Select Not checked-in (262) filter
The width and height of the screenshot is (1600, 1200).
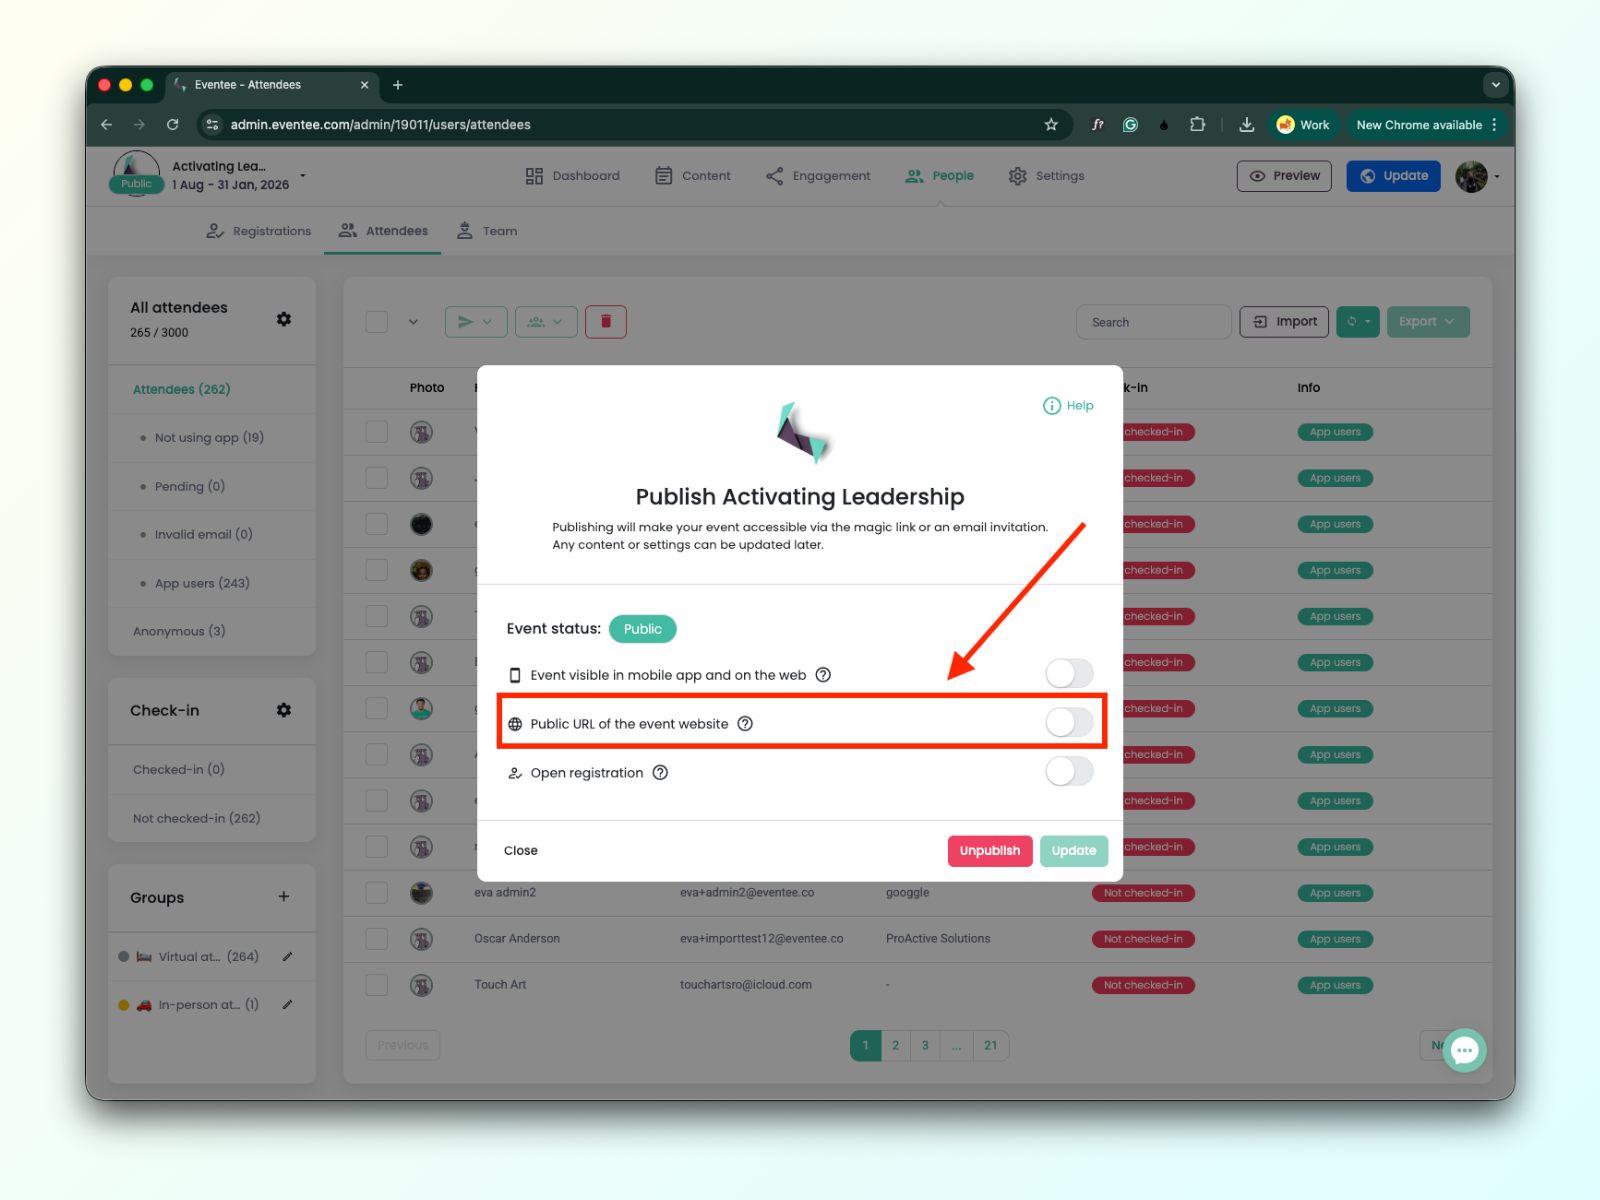click(196, 818)
